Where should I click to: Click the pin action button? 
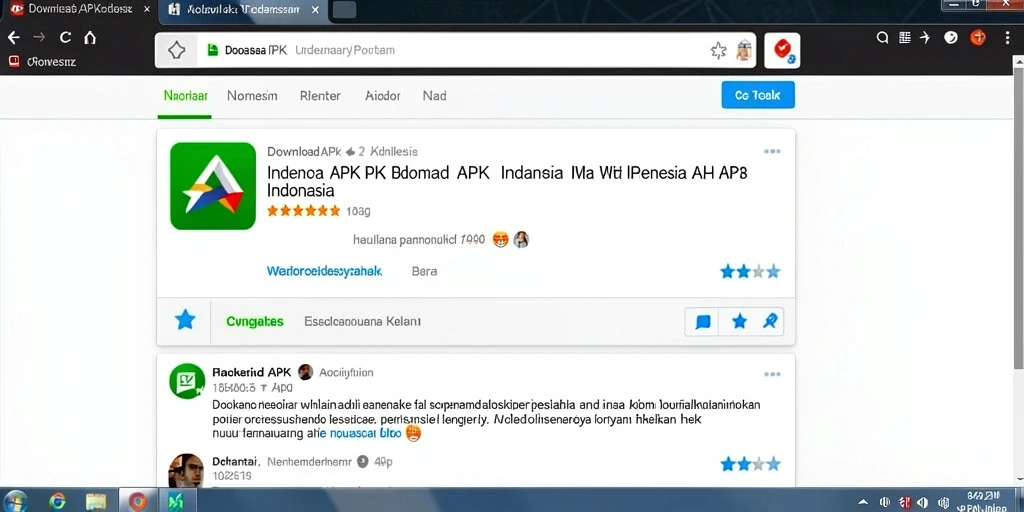(770, 321)
